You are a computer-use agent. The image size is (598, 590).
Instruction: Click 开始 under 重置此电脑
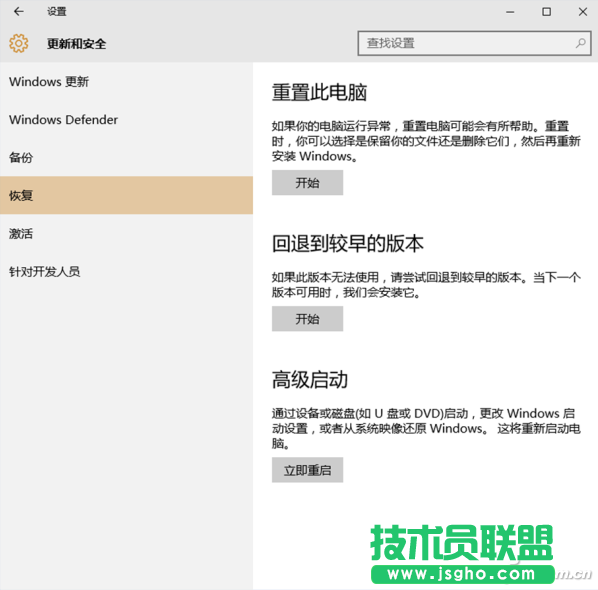tap(307, 183)
